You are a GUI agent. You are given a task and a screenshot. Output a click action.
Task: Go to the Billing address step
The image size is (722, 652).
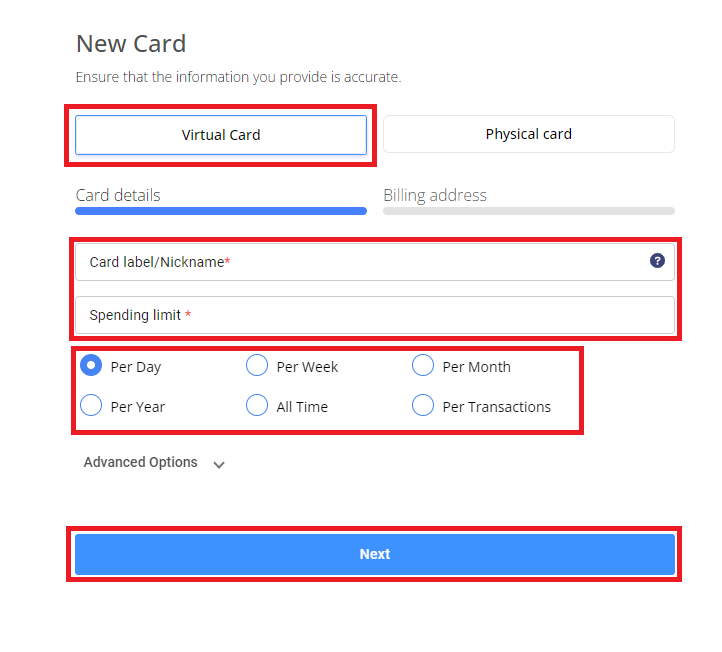(x=435, y=195)
